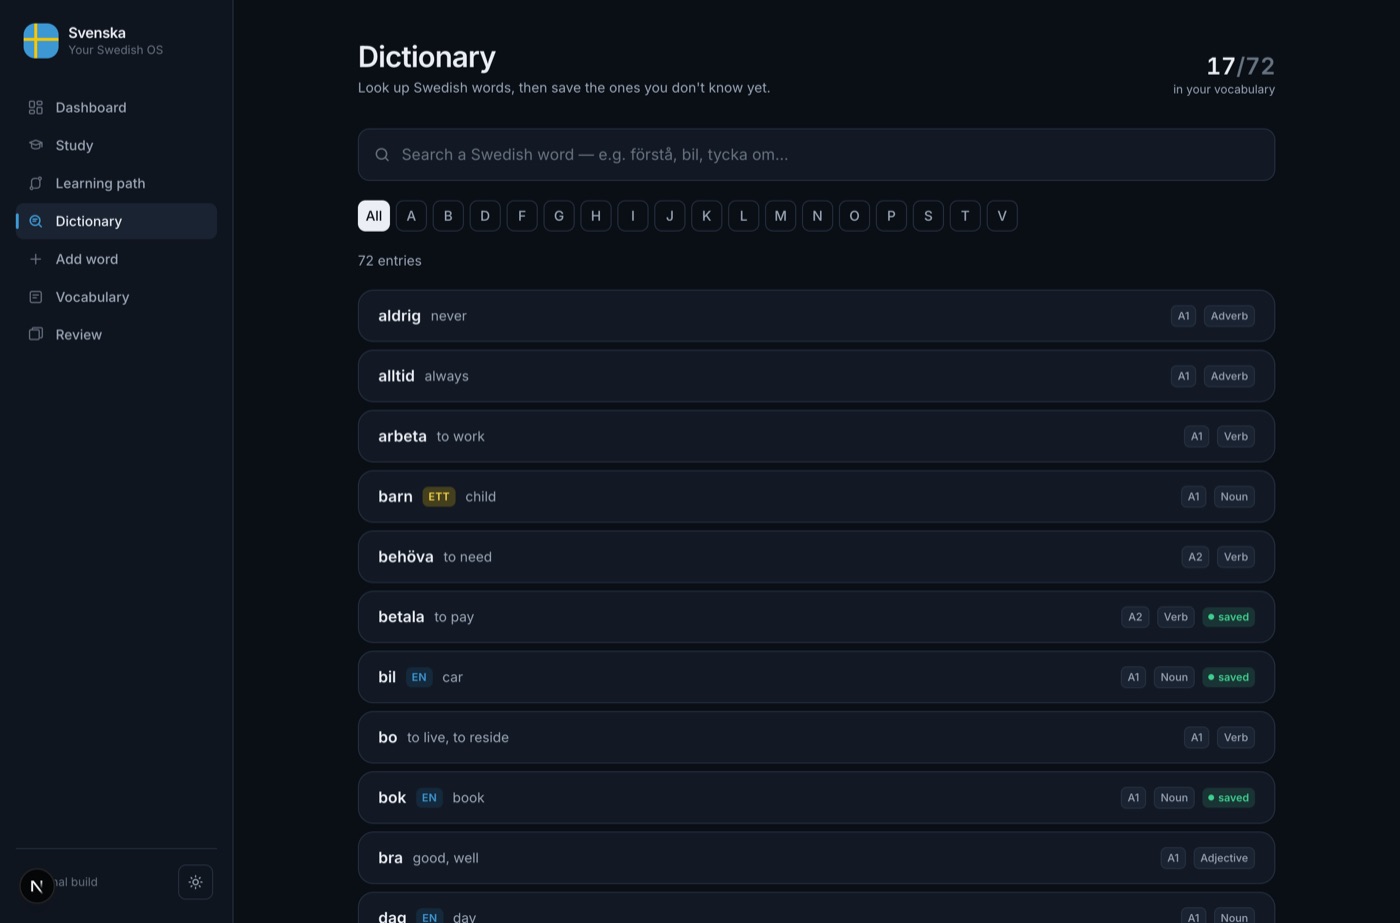Click the Adjective tag on 'bra'

click(1224, 858)
